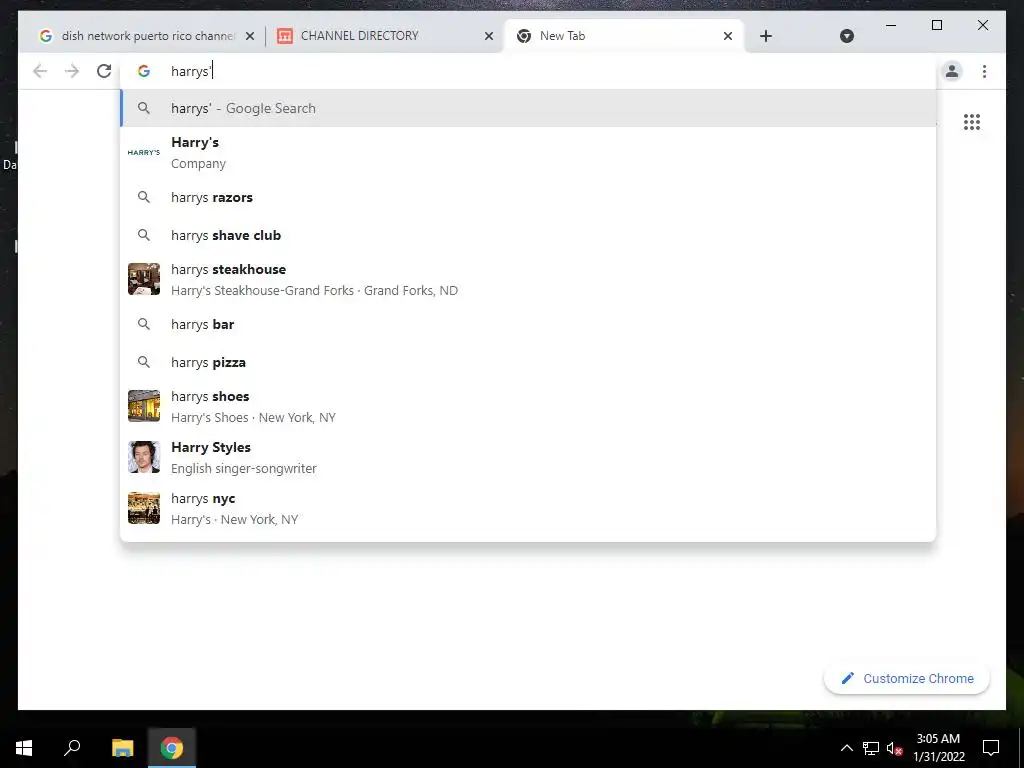1024x768 pixels.
Task: Click the muted volume tray icon
Action: point(895,748)
